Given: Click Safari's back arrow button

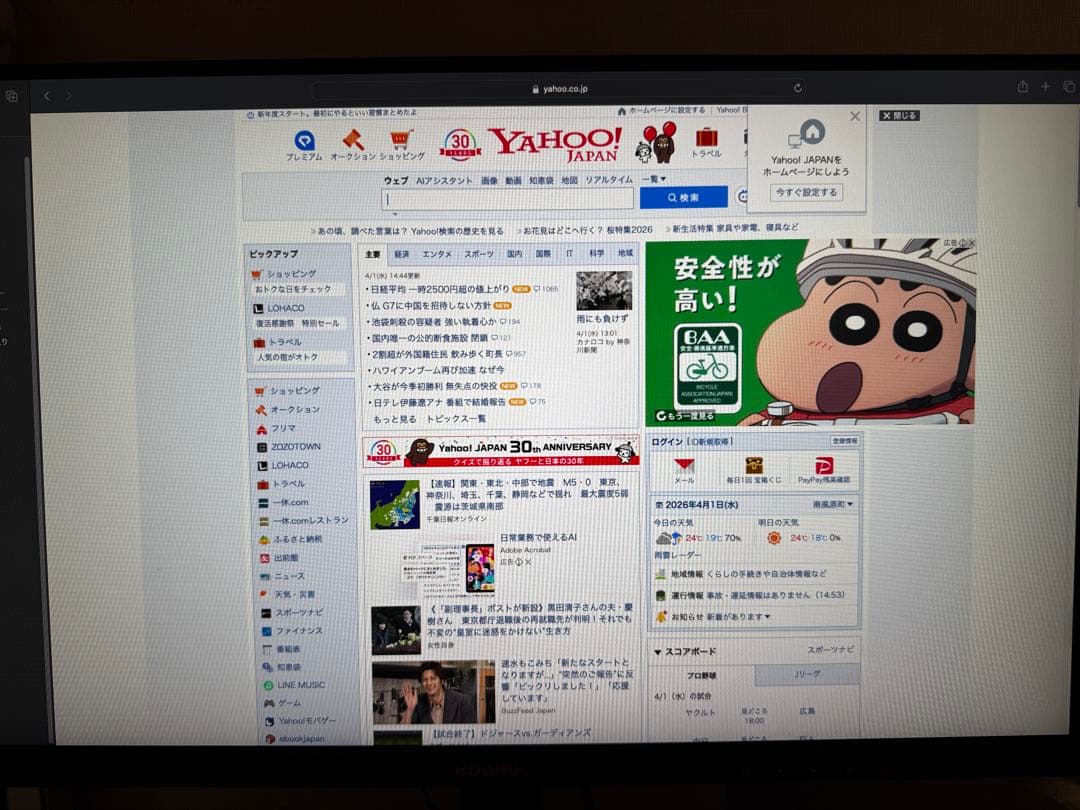Looking at the screenshot, I should (x=47, y=96).
